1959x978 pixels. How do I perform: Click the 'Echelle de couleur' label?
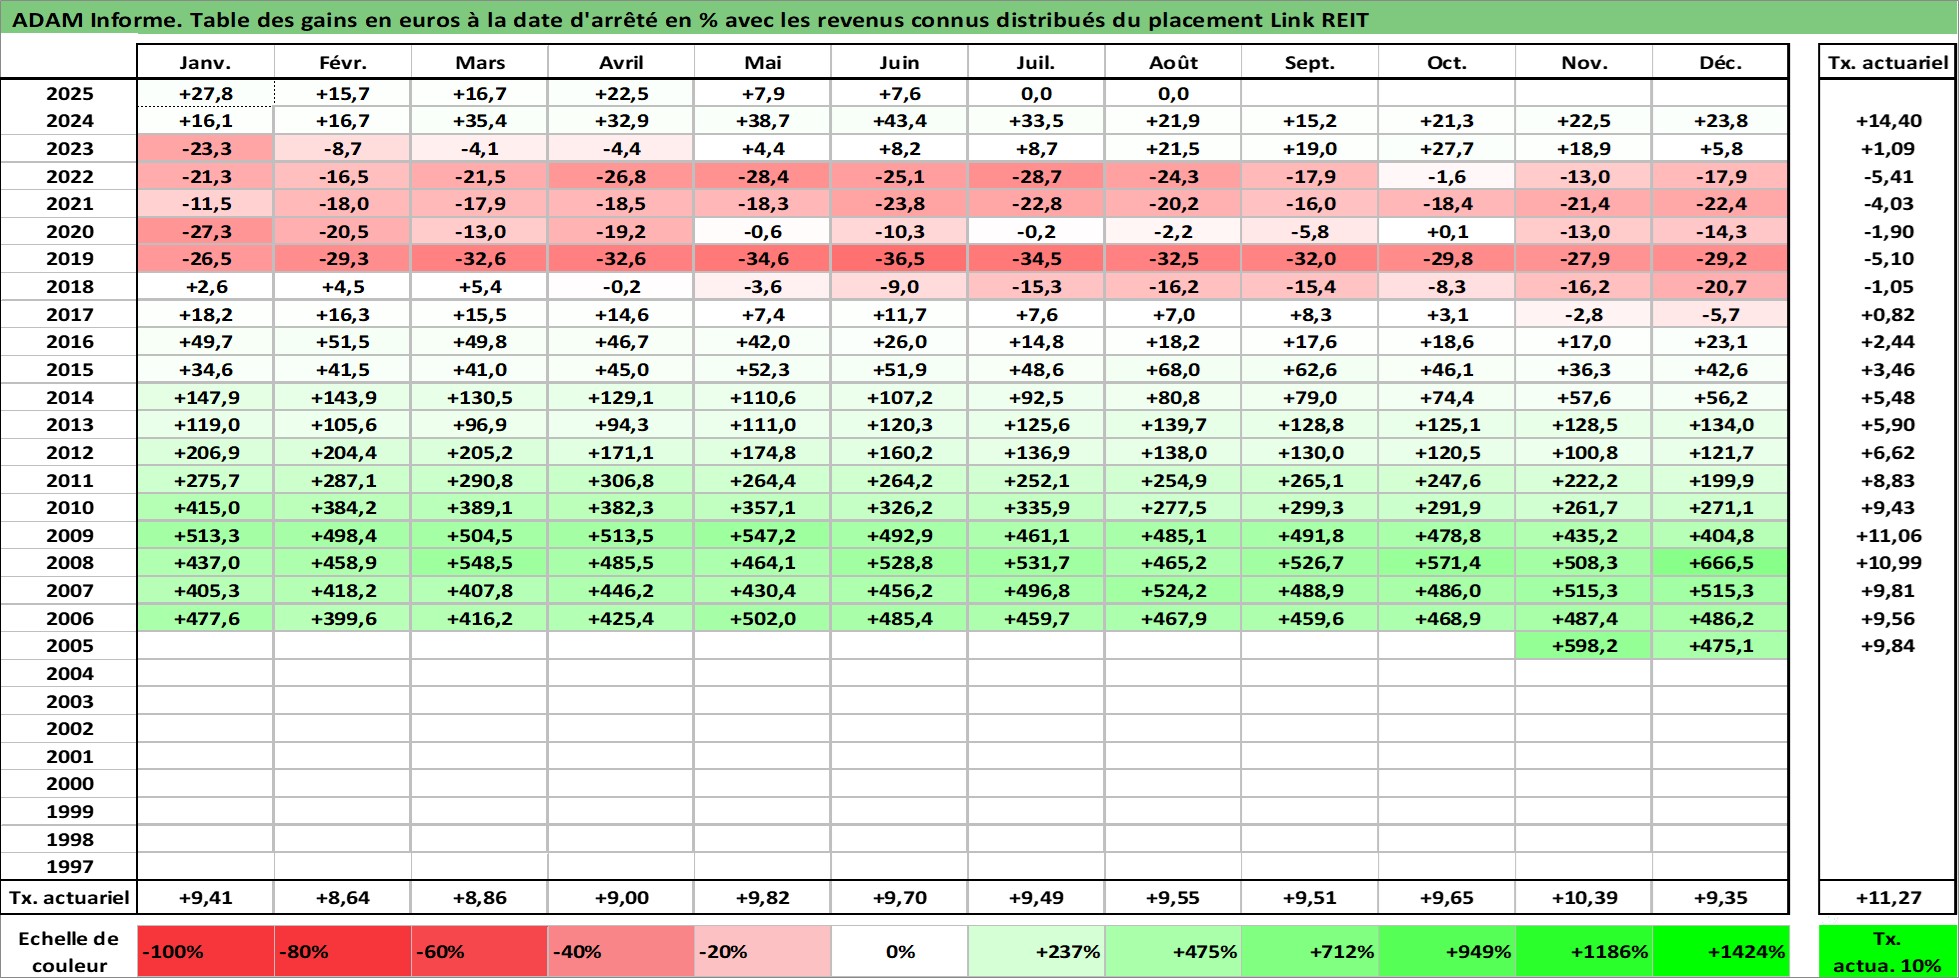[x=69, y=952]
